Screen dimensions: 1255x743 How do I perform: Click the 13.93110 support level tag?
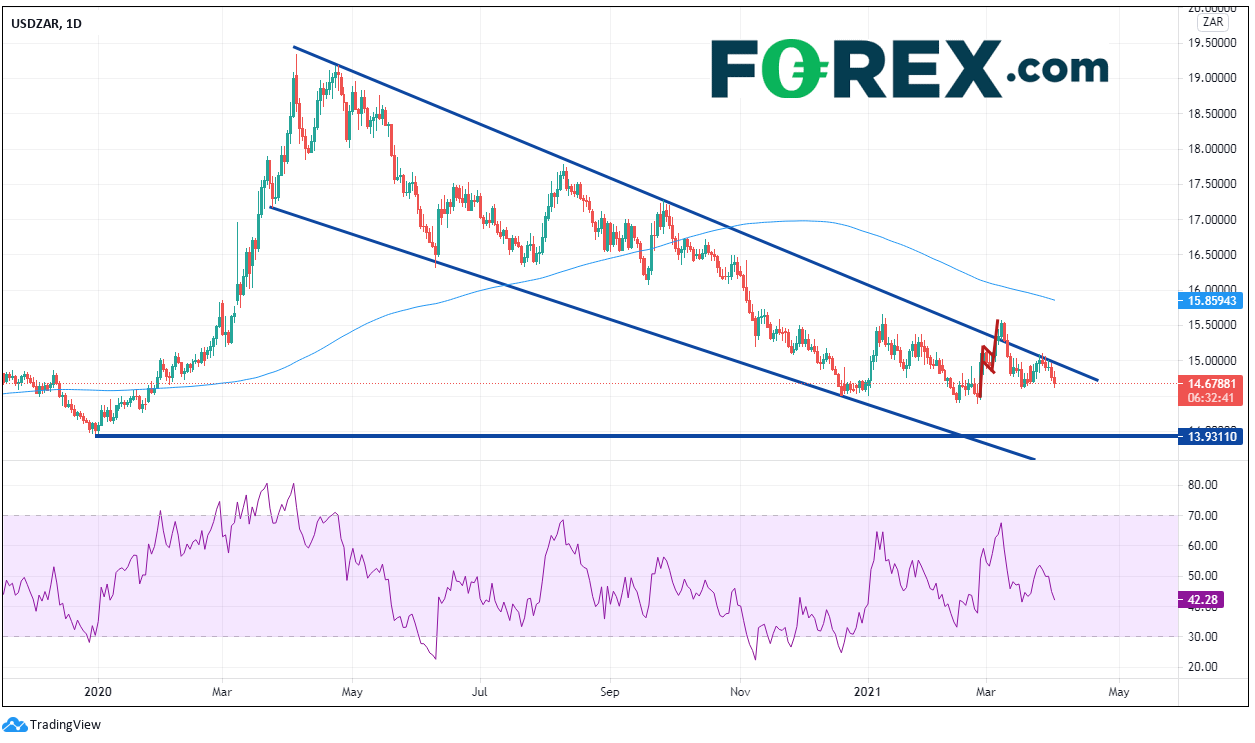[x=1213, y=436]
